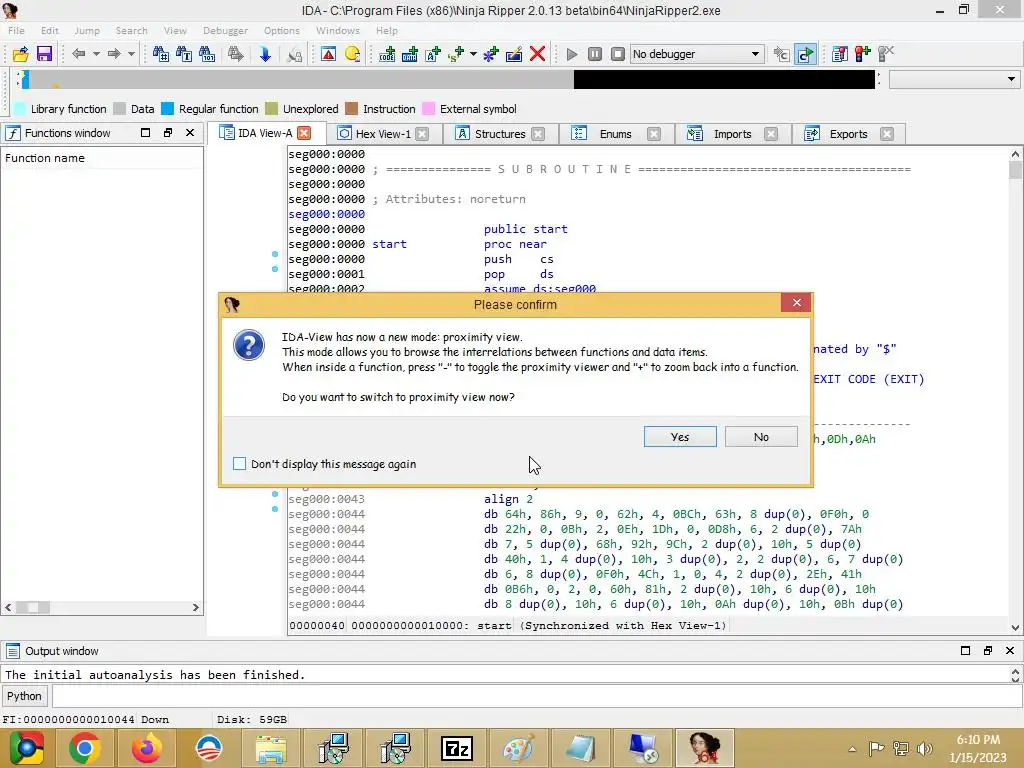The height and width of the screenshot is (768, 1024).
Task: Click the blue asterisk toolbar icon
Action: click(490, 54)
